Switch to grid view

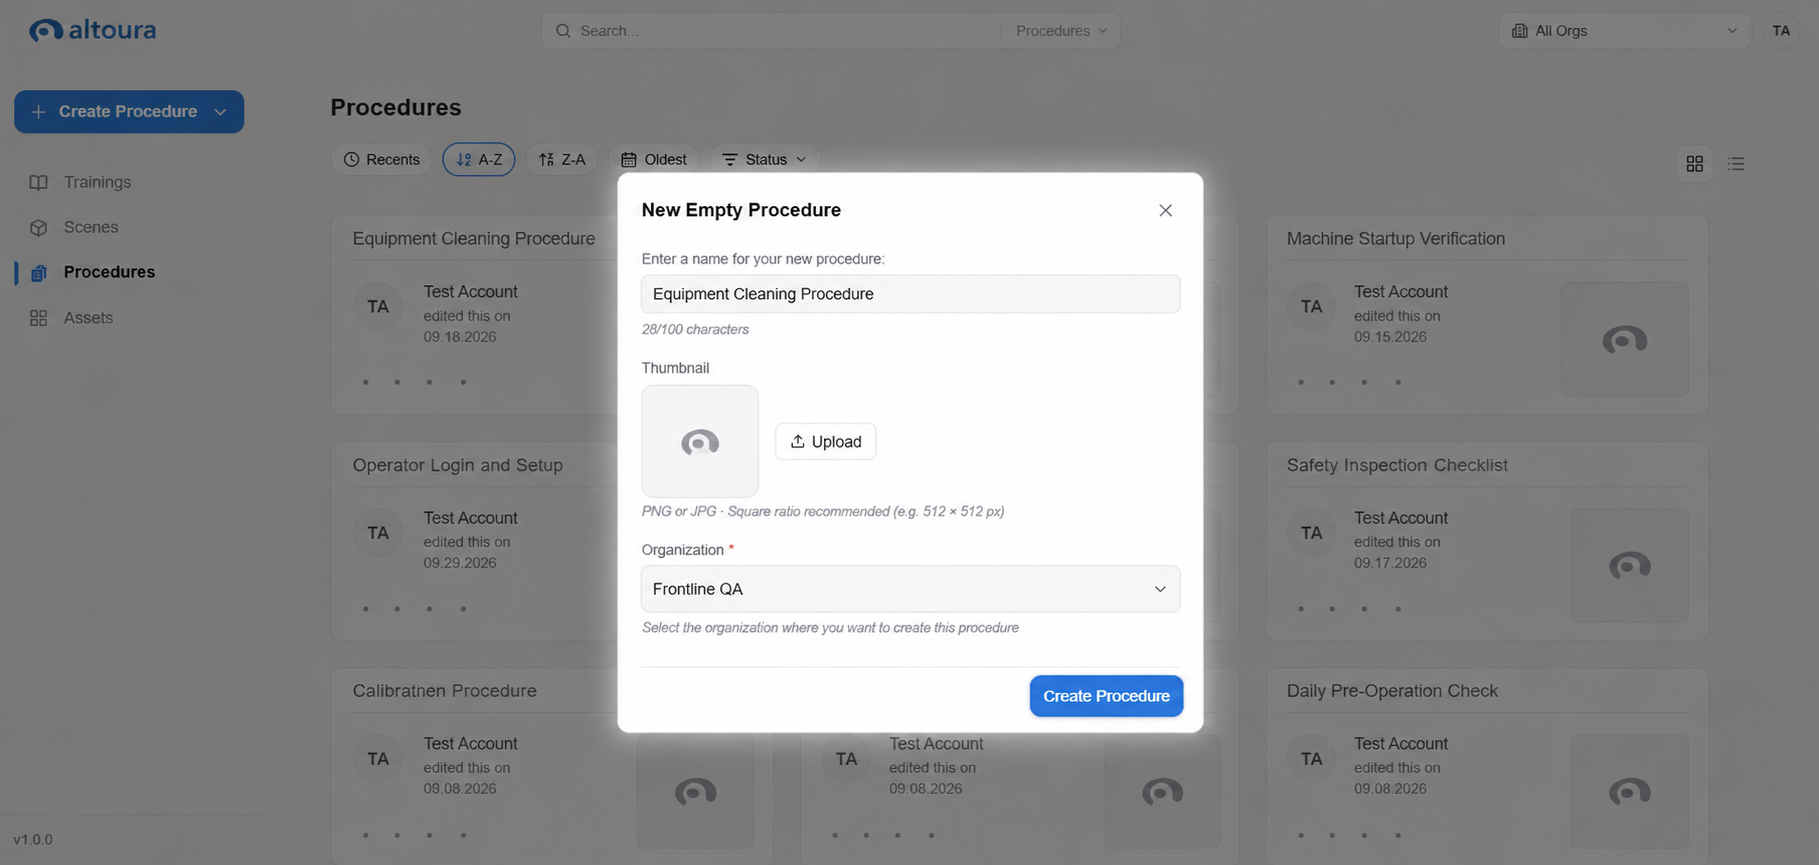pos(1694,163)
